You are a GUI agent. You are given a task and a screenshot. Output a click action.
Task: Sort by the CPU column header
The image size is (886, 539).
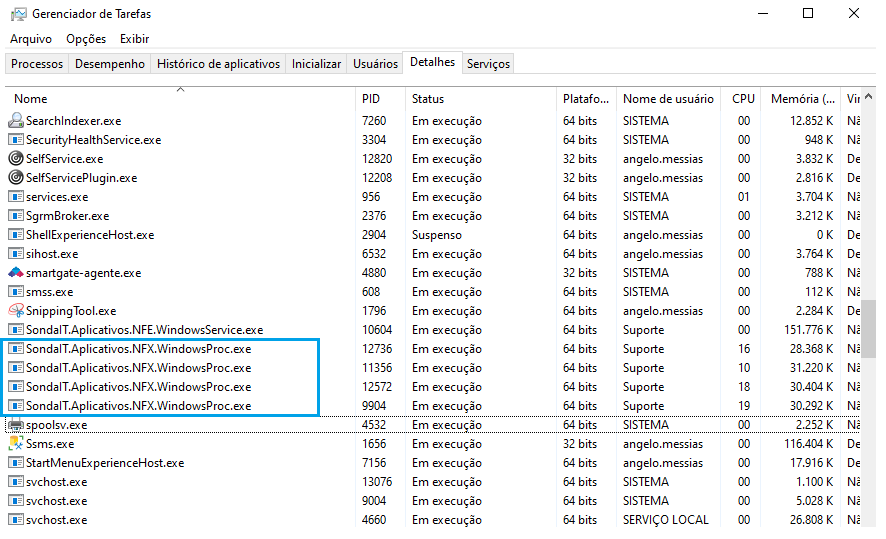point(743,99)
